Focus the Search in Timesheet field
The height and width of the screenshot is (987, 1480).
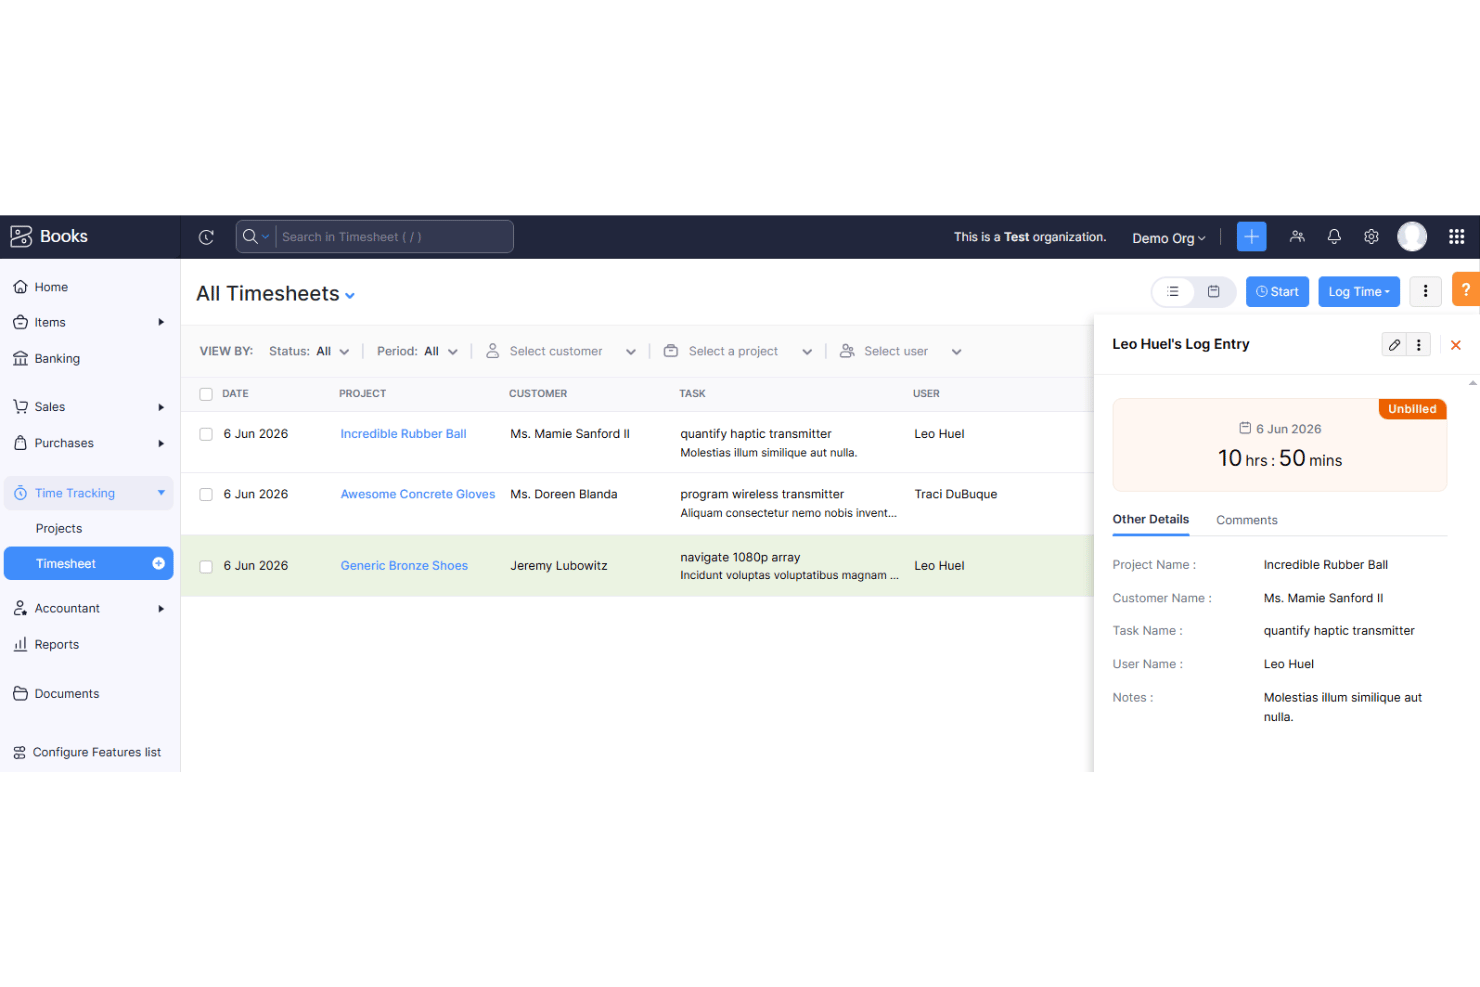pyautogui.click(x=394, y=237)
